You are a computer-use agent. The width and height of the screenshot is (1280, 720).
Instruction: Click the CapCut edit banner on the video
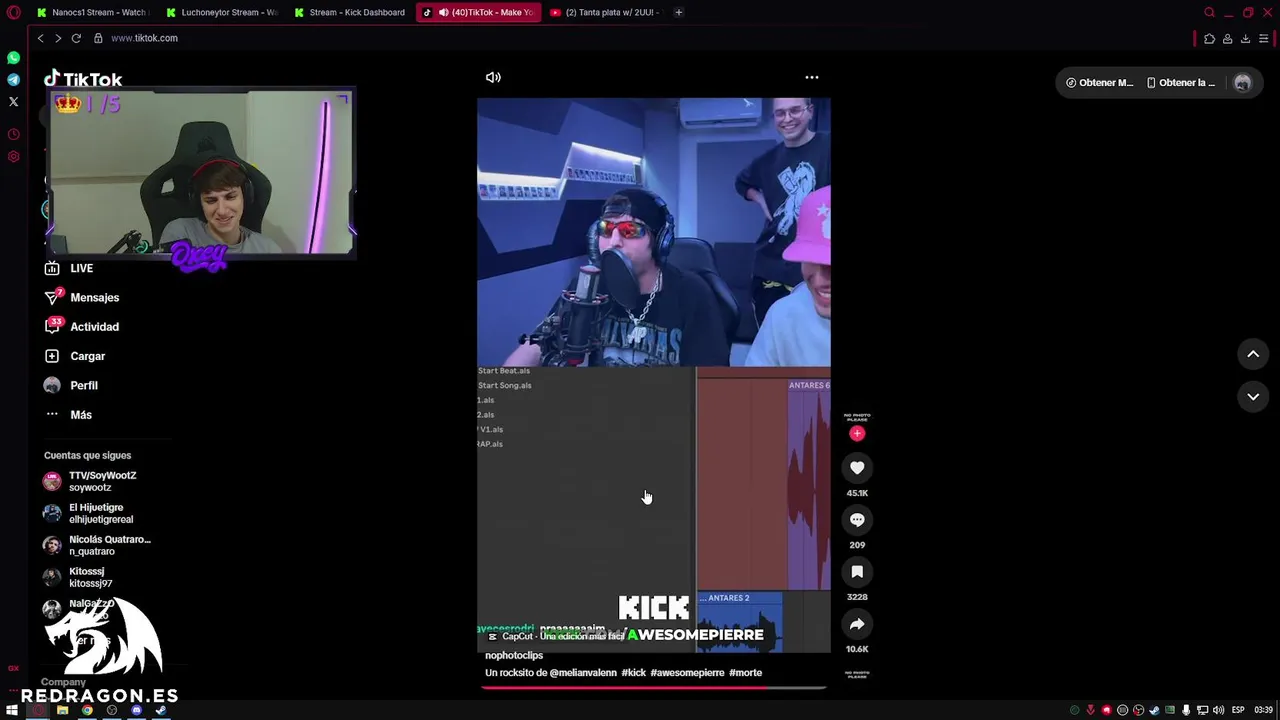coord(556,636)
